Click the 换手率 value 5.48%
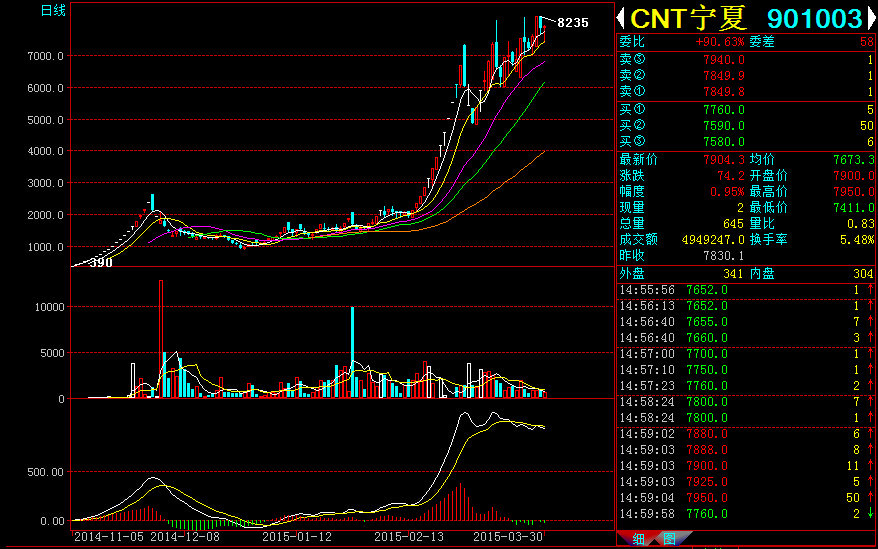Screen dimensions: 878x549 (x=857, y=240)
